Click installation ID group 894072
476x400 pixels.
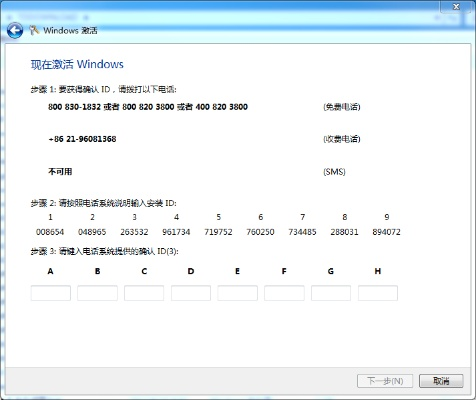tap(387, 232)
